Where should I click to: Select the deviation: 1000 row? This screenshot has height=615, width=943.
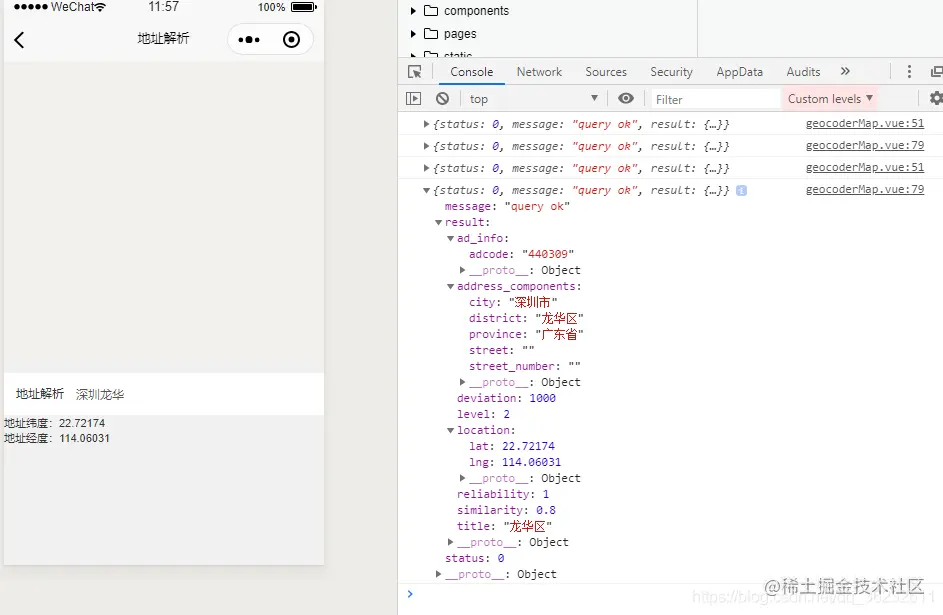click(506, 398)
